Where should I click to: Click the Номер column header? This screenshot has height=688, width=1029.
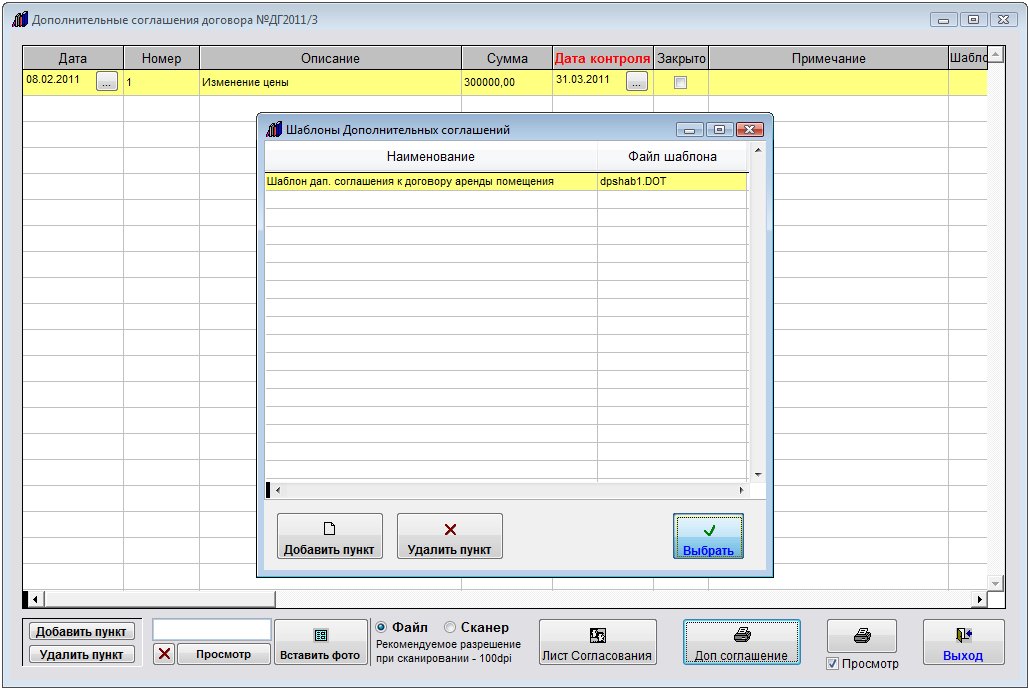pos(161,58)
